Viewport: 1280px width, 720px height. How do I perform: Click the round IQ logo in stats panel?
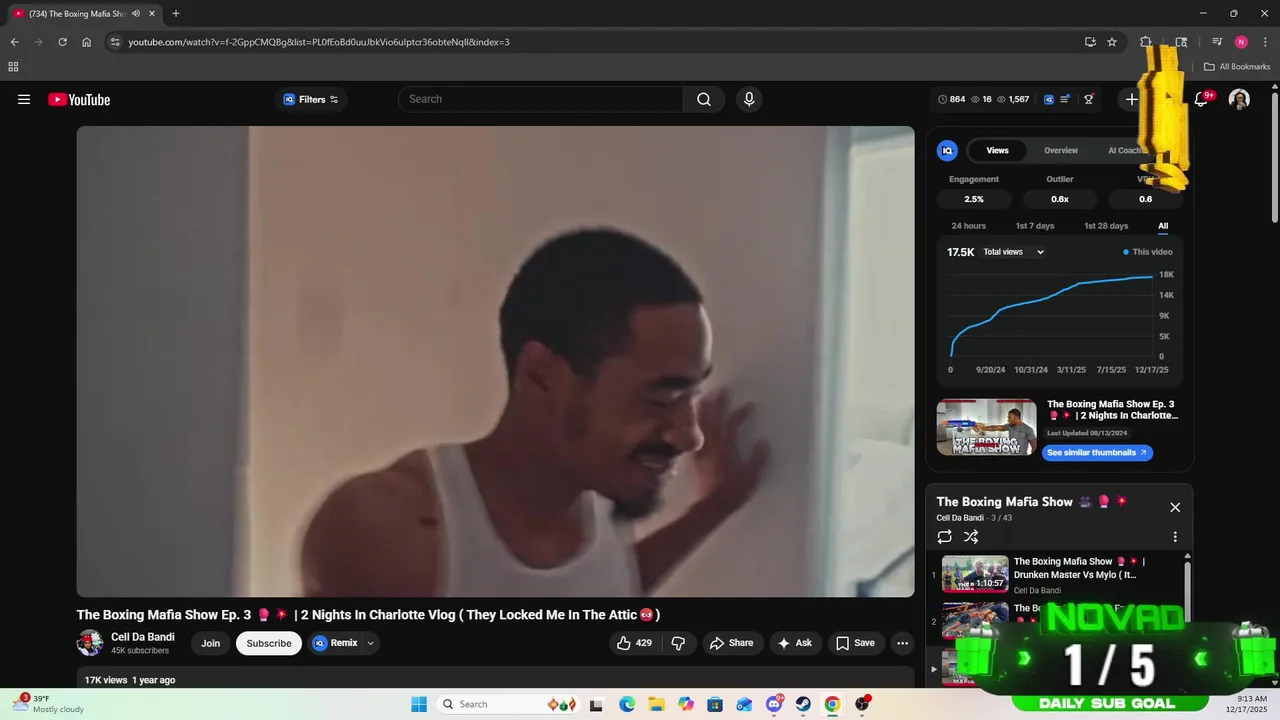pos(947,150)
